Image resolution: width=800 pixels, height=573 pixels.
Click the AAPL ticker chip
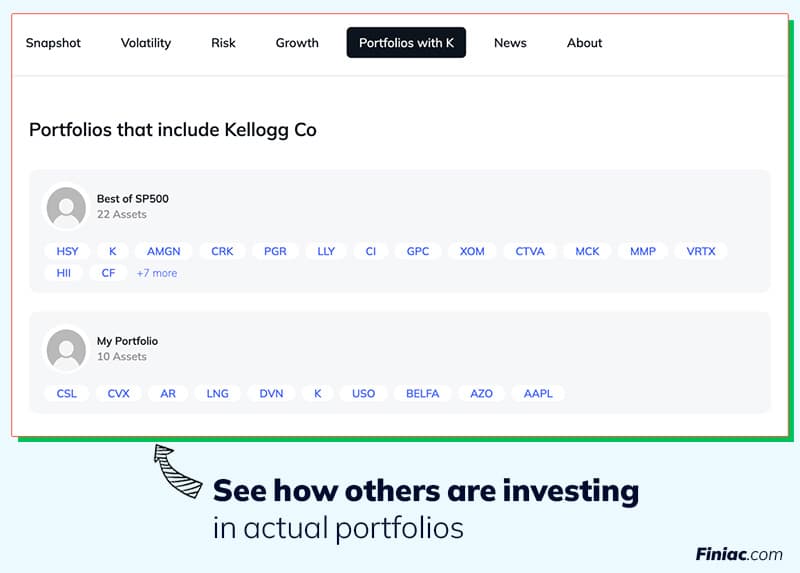click(538, 393)
